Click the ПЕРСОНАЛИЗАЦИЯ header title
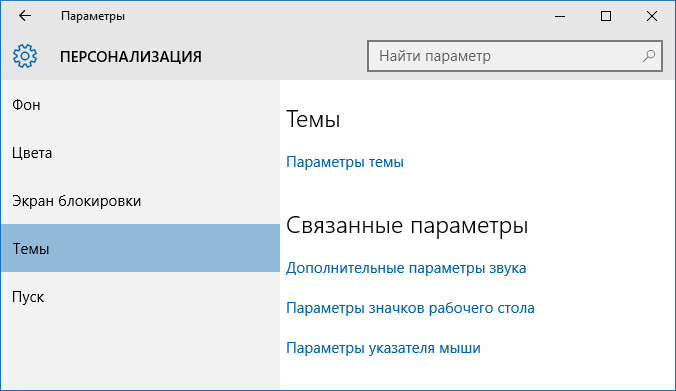The height and width of the screenshot is (391, 676). pos(131,56)
